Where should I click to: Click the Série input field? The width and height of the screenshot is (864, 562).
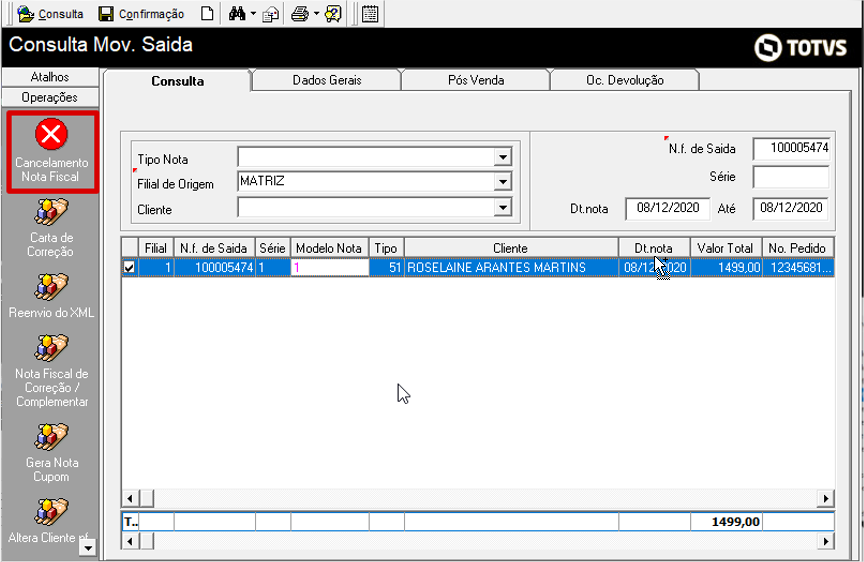click(791, 177)
